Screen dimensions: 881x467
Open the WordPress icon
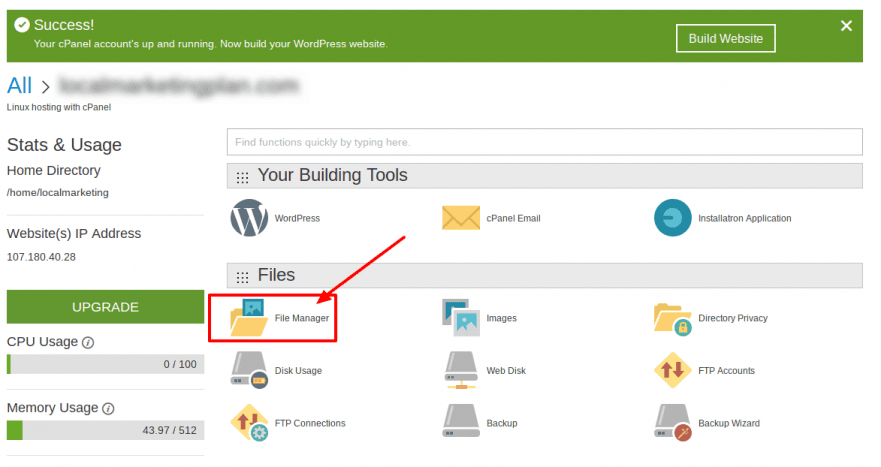click(x=249, y=218)
